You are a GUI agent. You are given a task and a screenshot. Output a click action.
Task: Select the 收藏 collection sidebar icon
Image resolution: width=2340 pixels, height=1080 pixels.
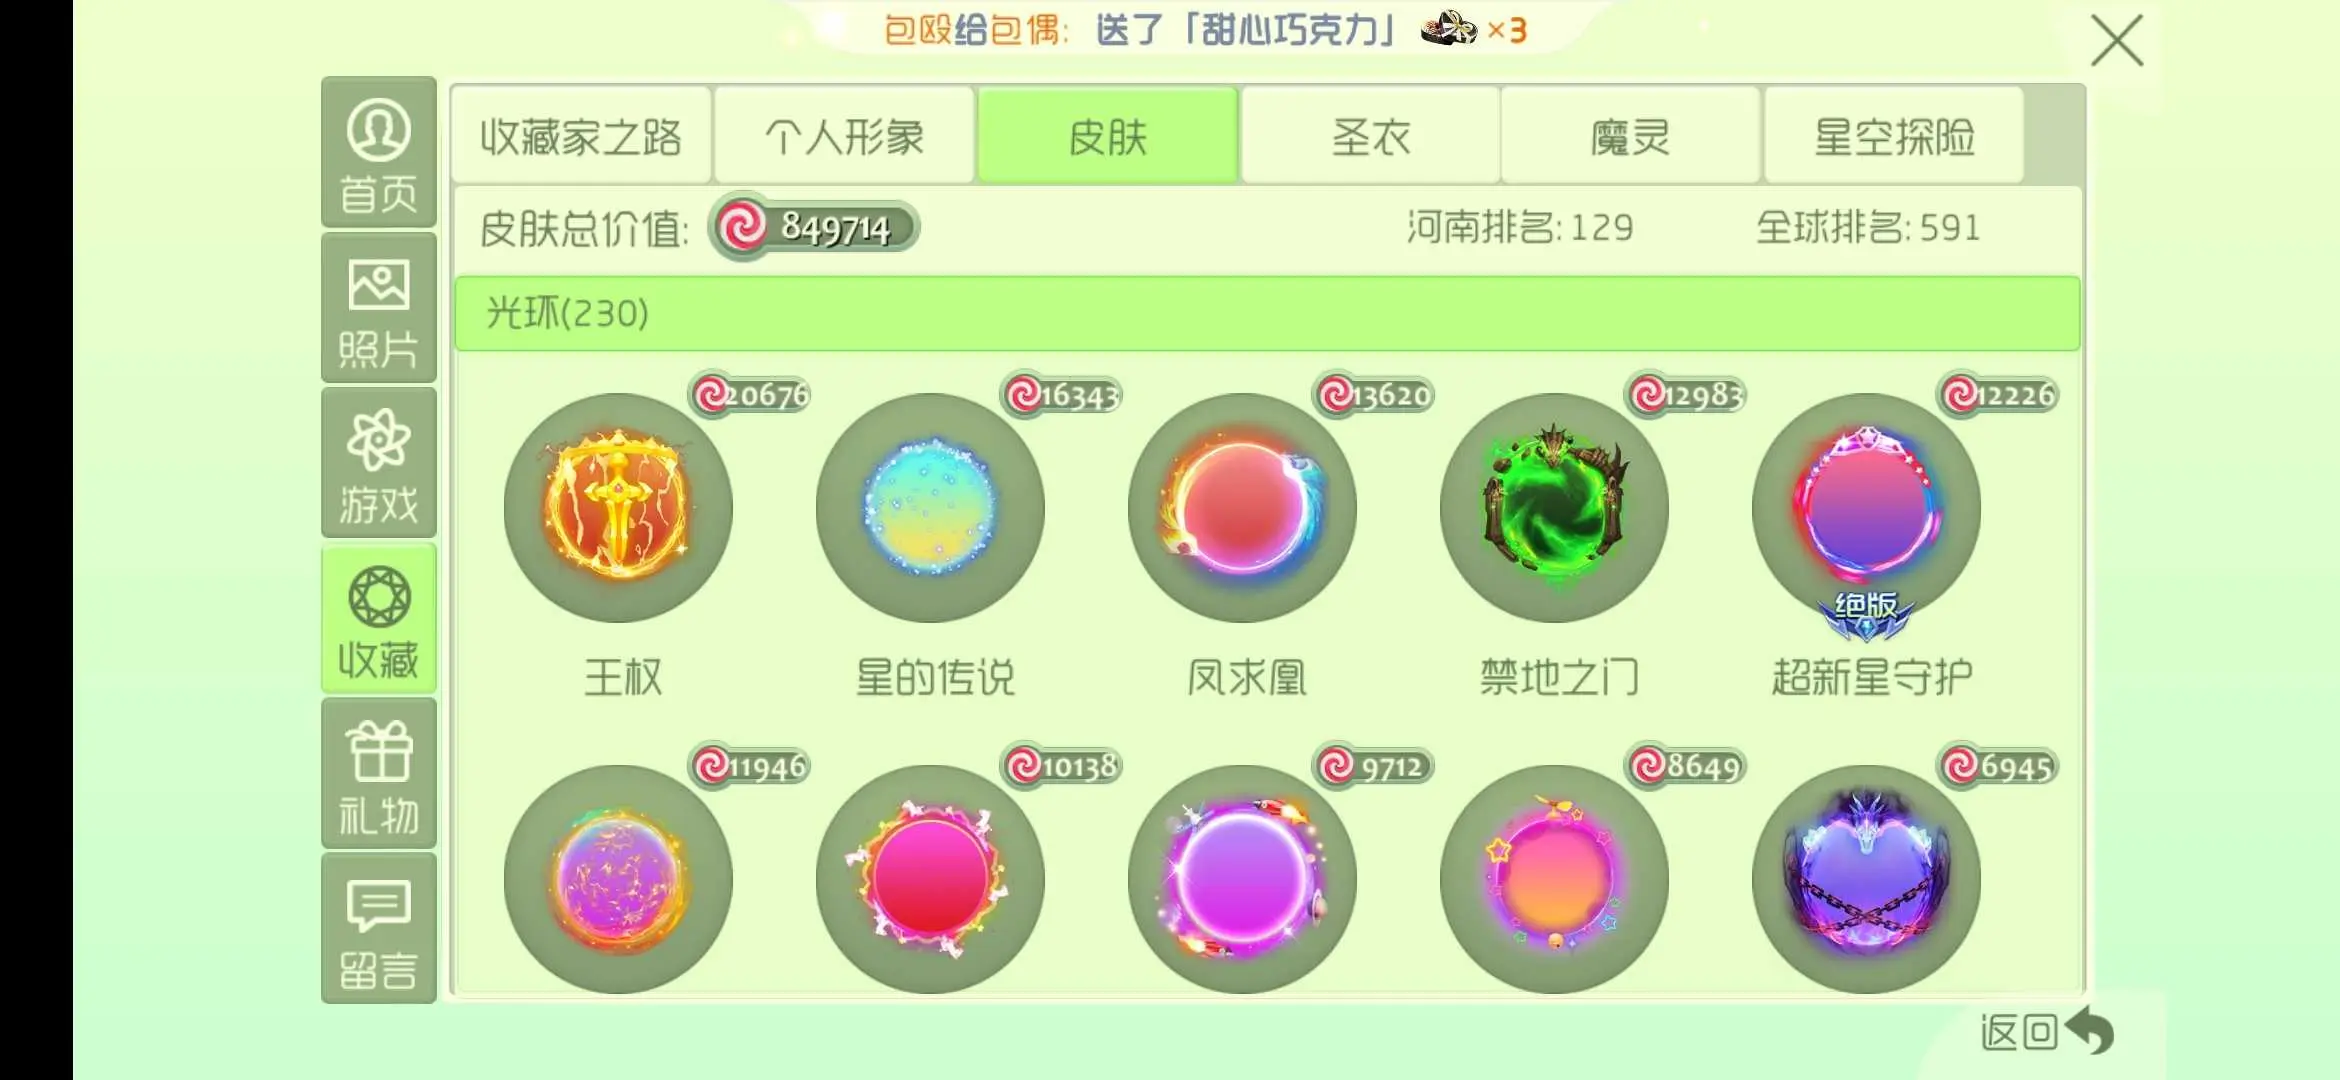tap(378, 619)
